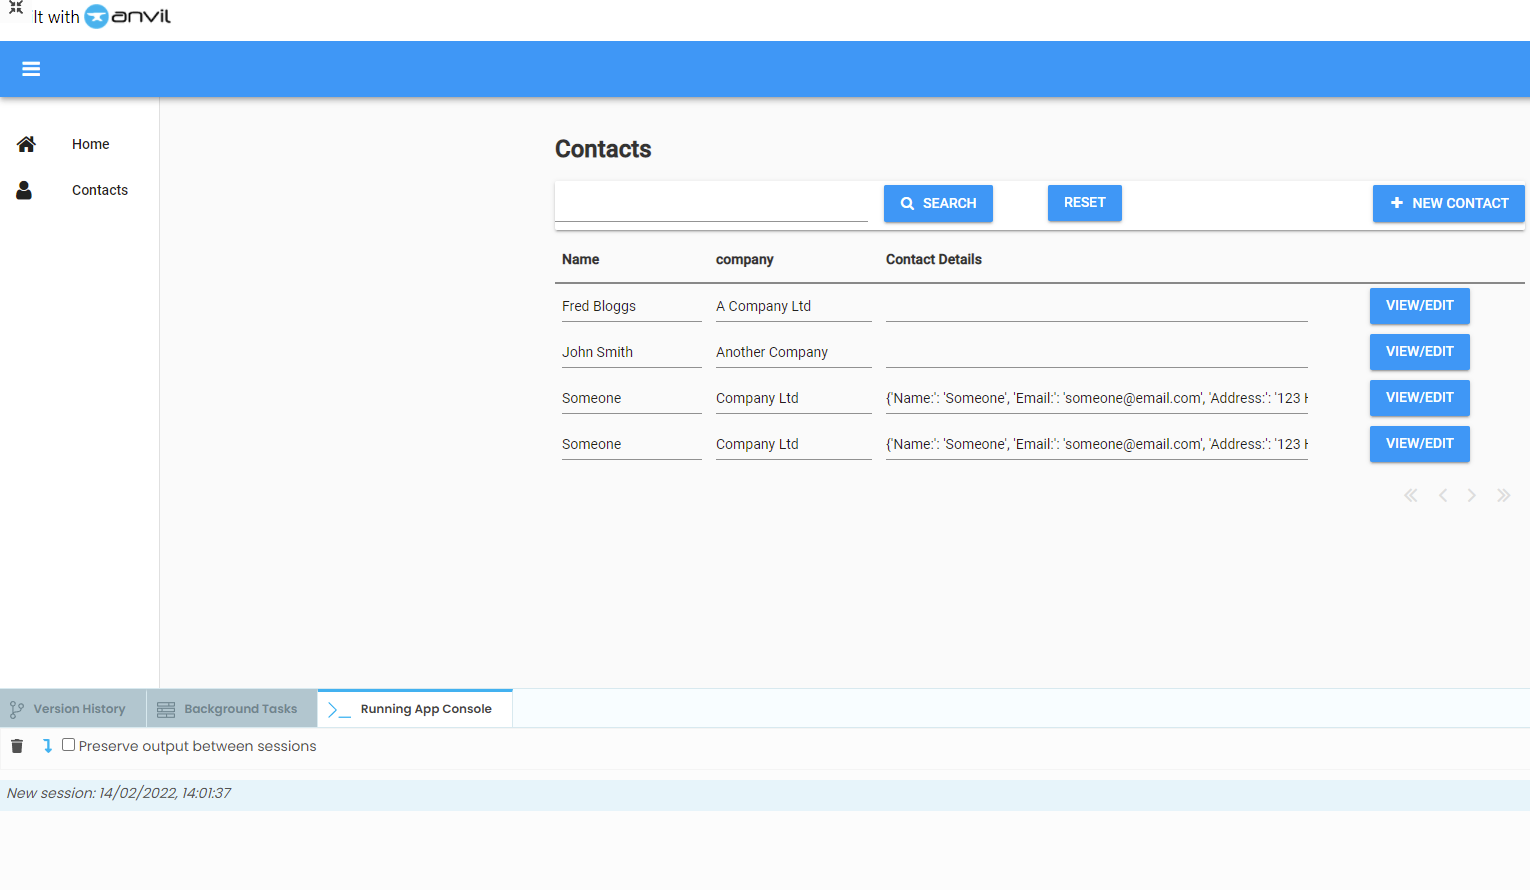Viewport: 1530px width, 890px height.
Task: Click the collapse arrows icon at top-left corner
Action: tap(16, 7)
